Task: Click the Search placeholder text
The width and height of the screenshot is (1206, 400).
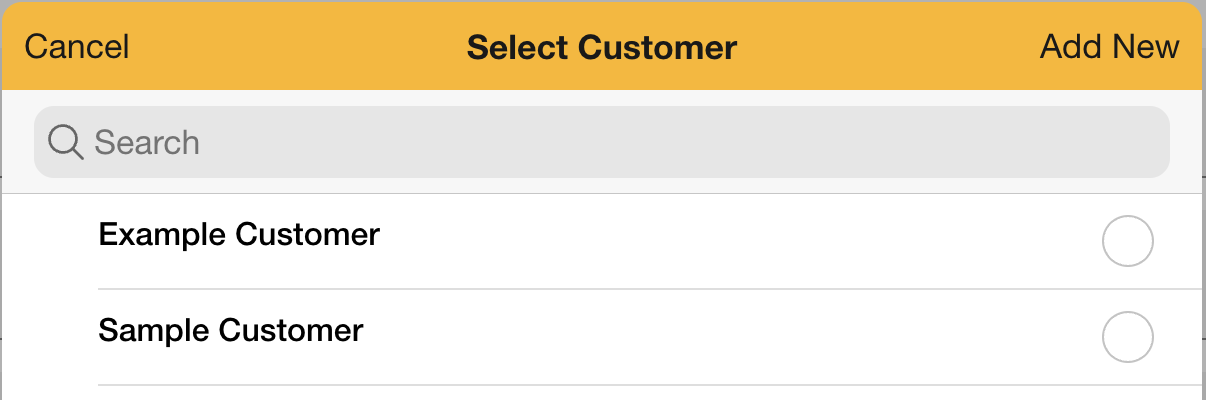Action: pyautogui.click(x=147, y=142)
